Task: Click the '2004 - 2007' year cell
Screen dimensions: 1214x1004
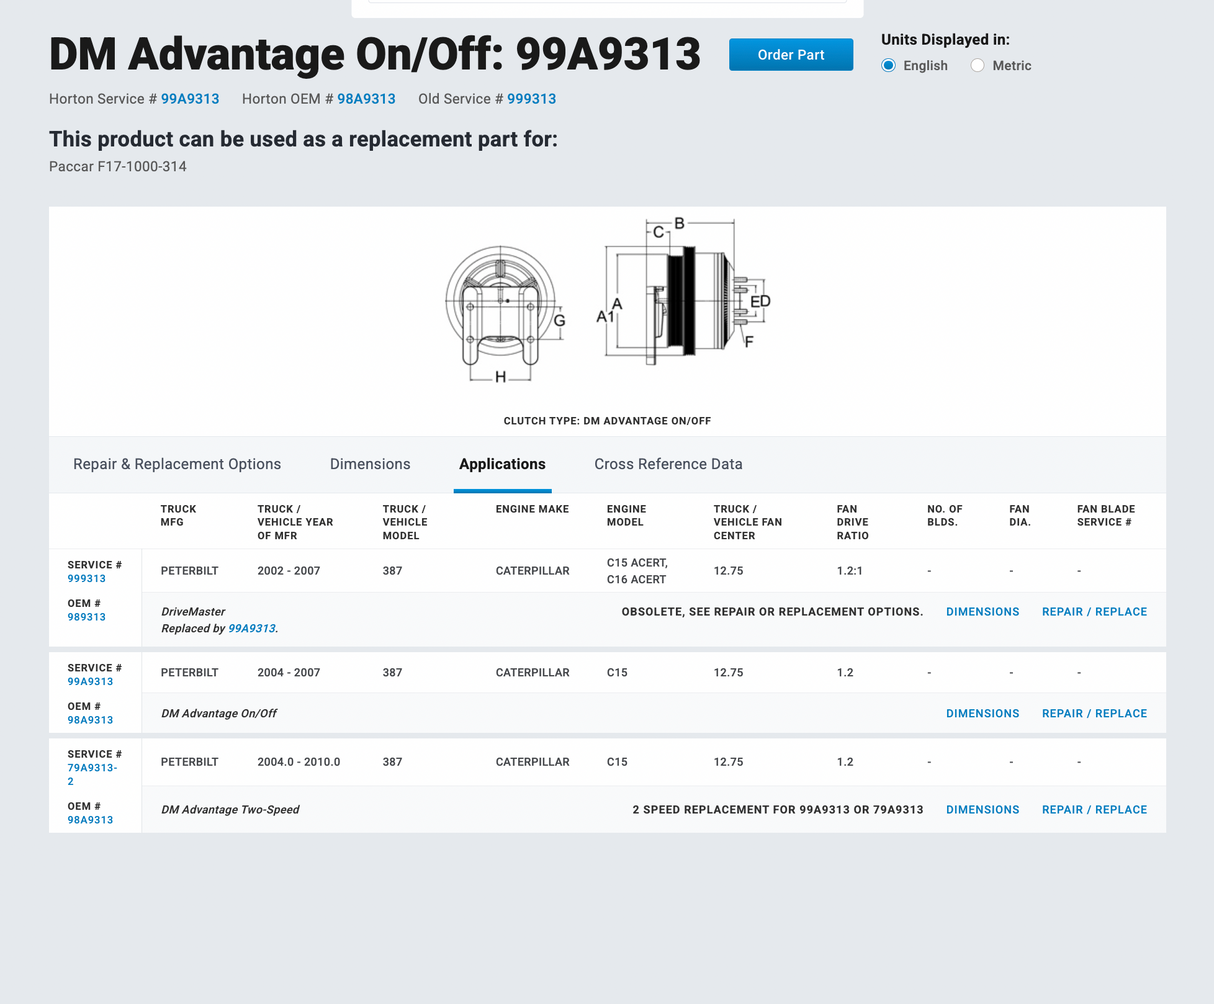Action: (x=289, y=673)
